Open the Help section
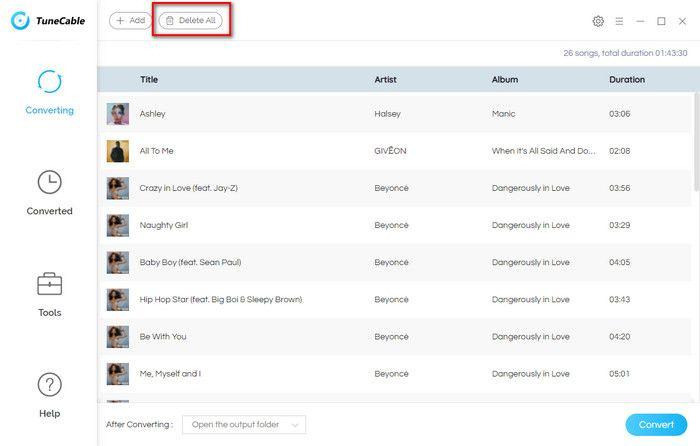Screen dimensions: 700x446 pyautogui.click(x=49, y=395)
